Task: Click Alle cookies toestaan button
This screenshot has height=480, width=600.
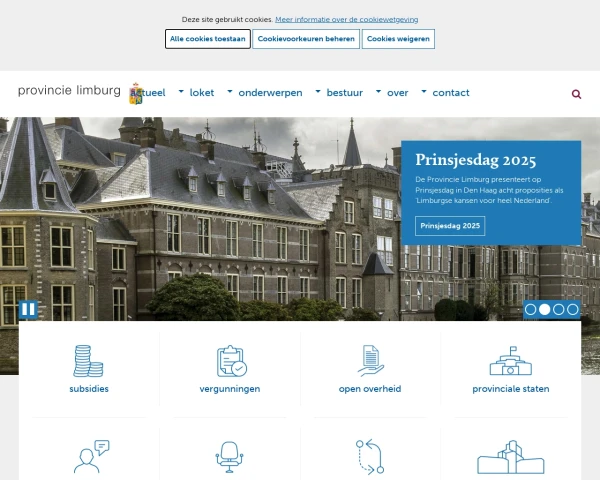Action: tap(208, 39)
